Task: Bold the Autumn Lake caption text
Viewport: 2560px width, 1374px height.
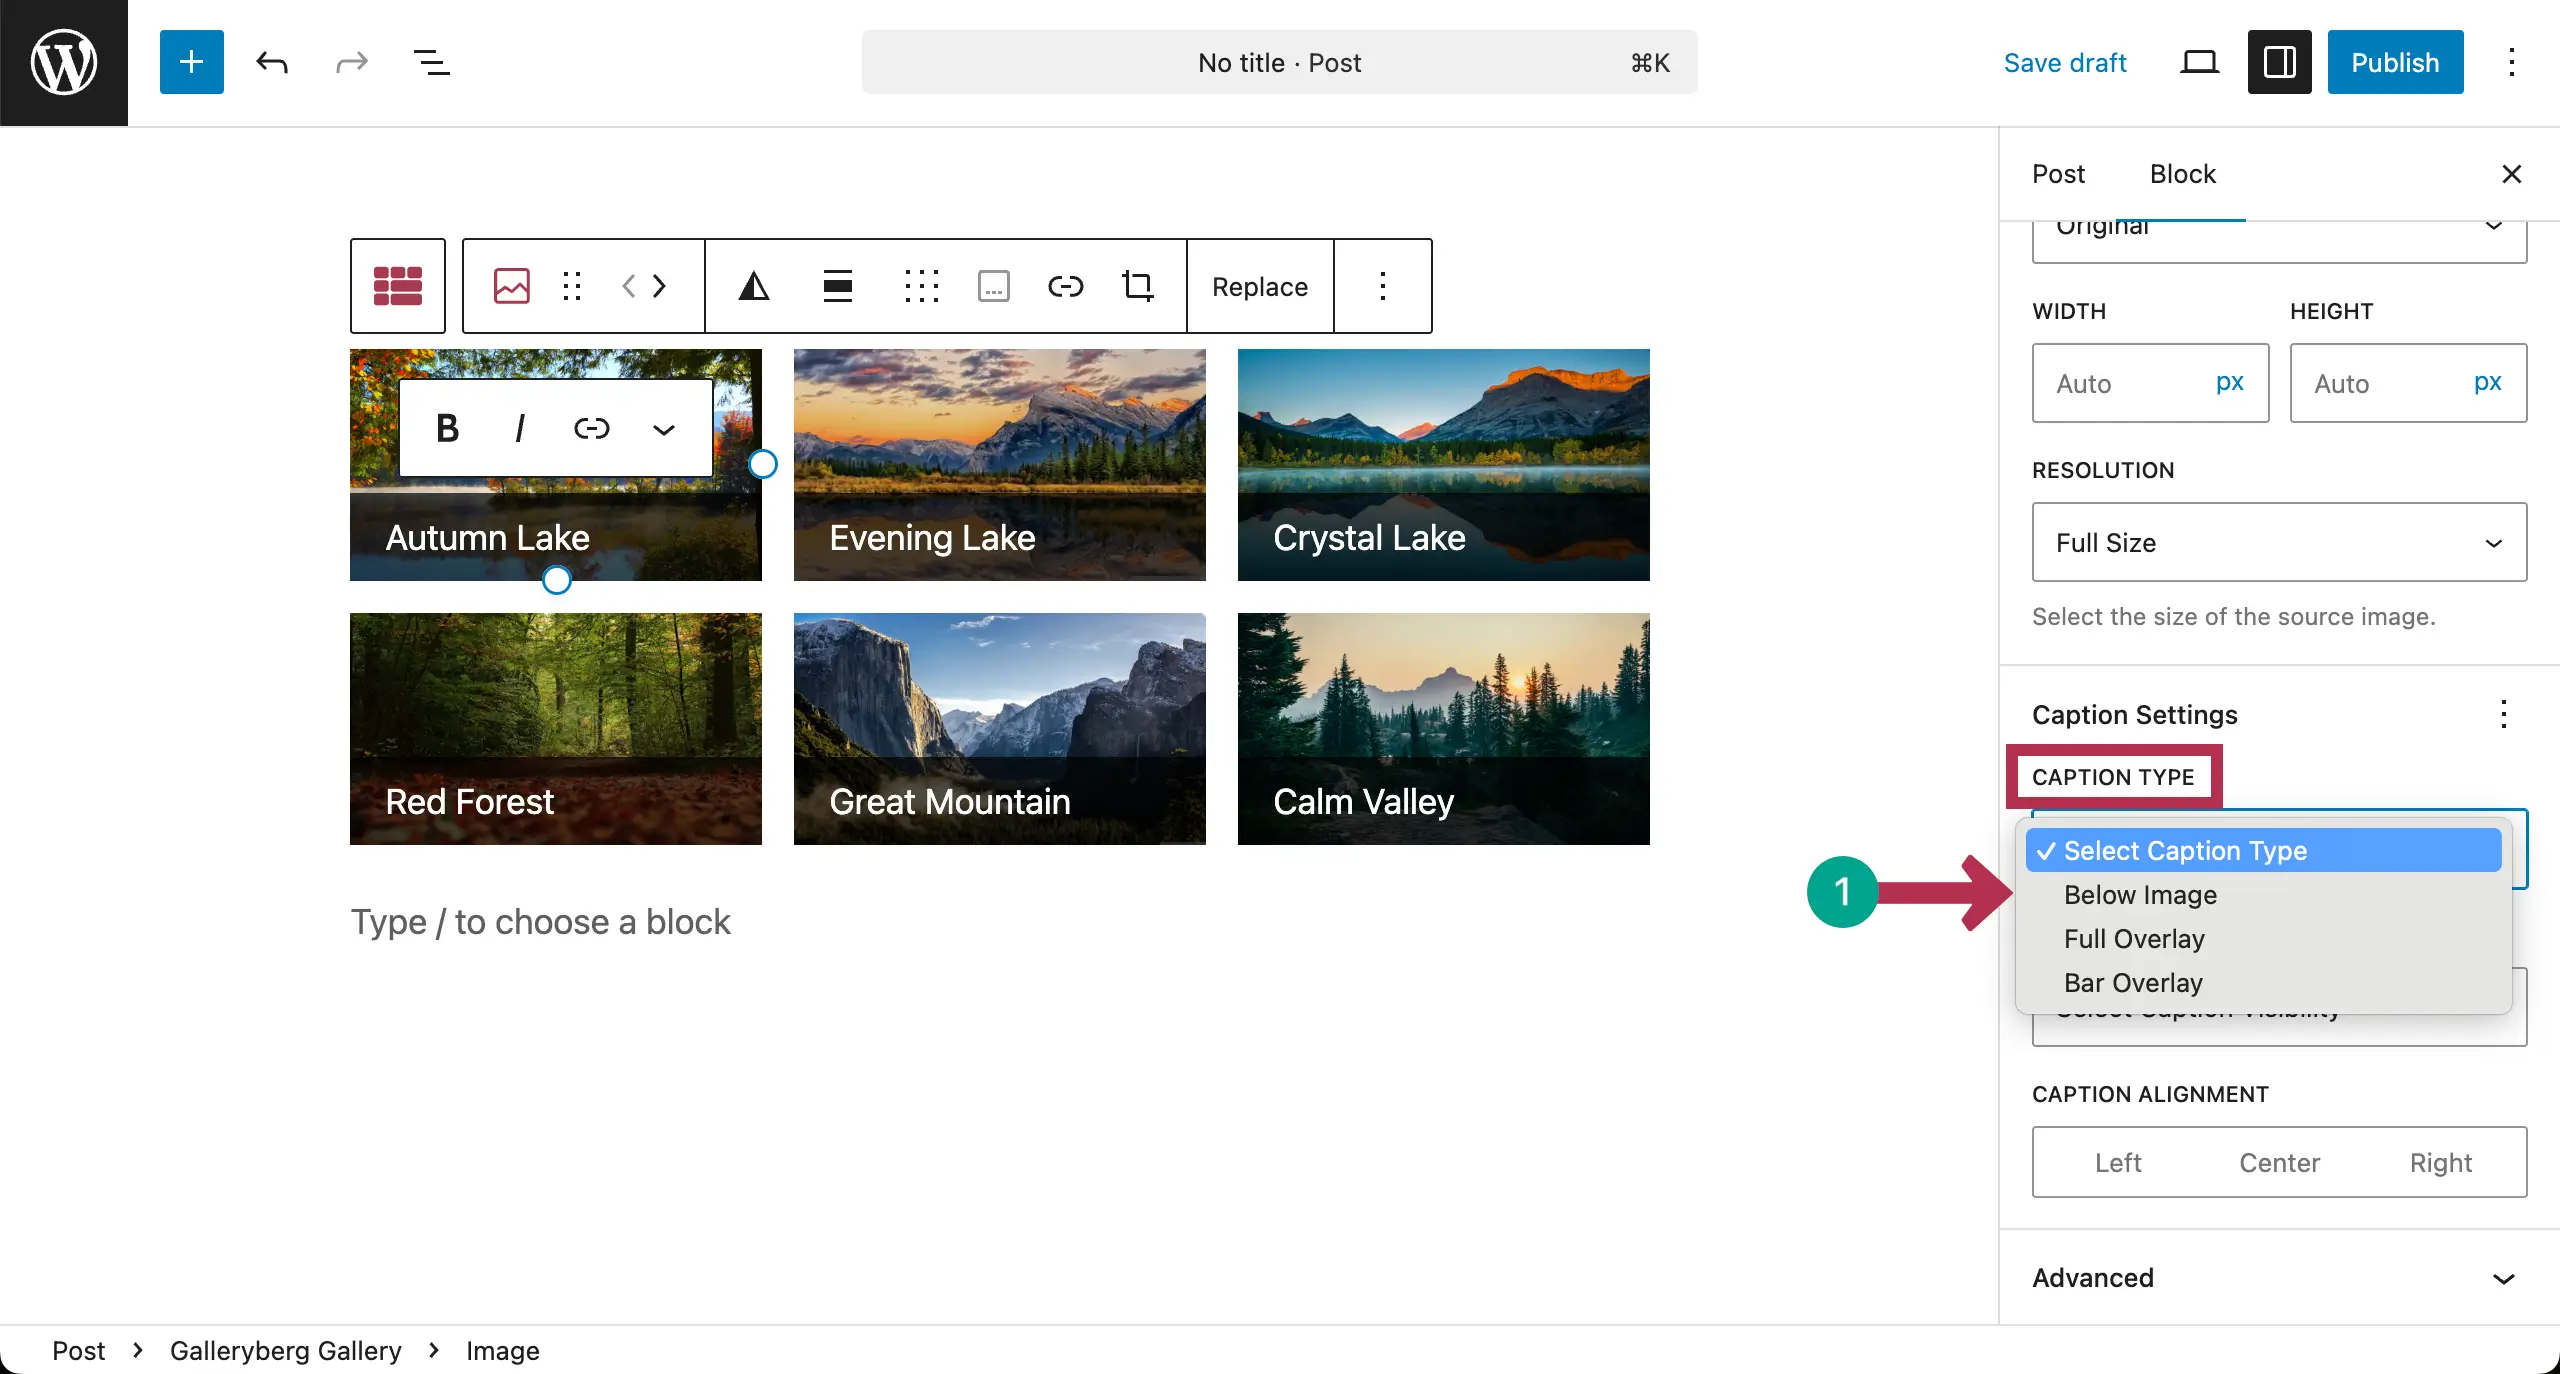Action: pyautogui.click(x=446, y=427)
